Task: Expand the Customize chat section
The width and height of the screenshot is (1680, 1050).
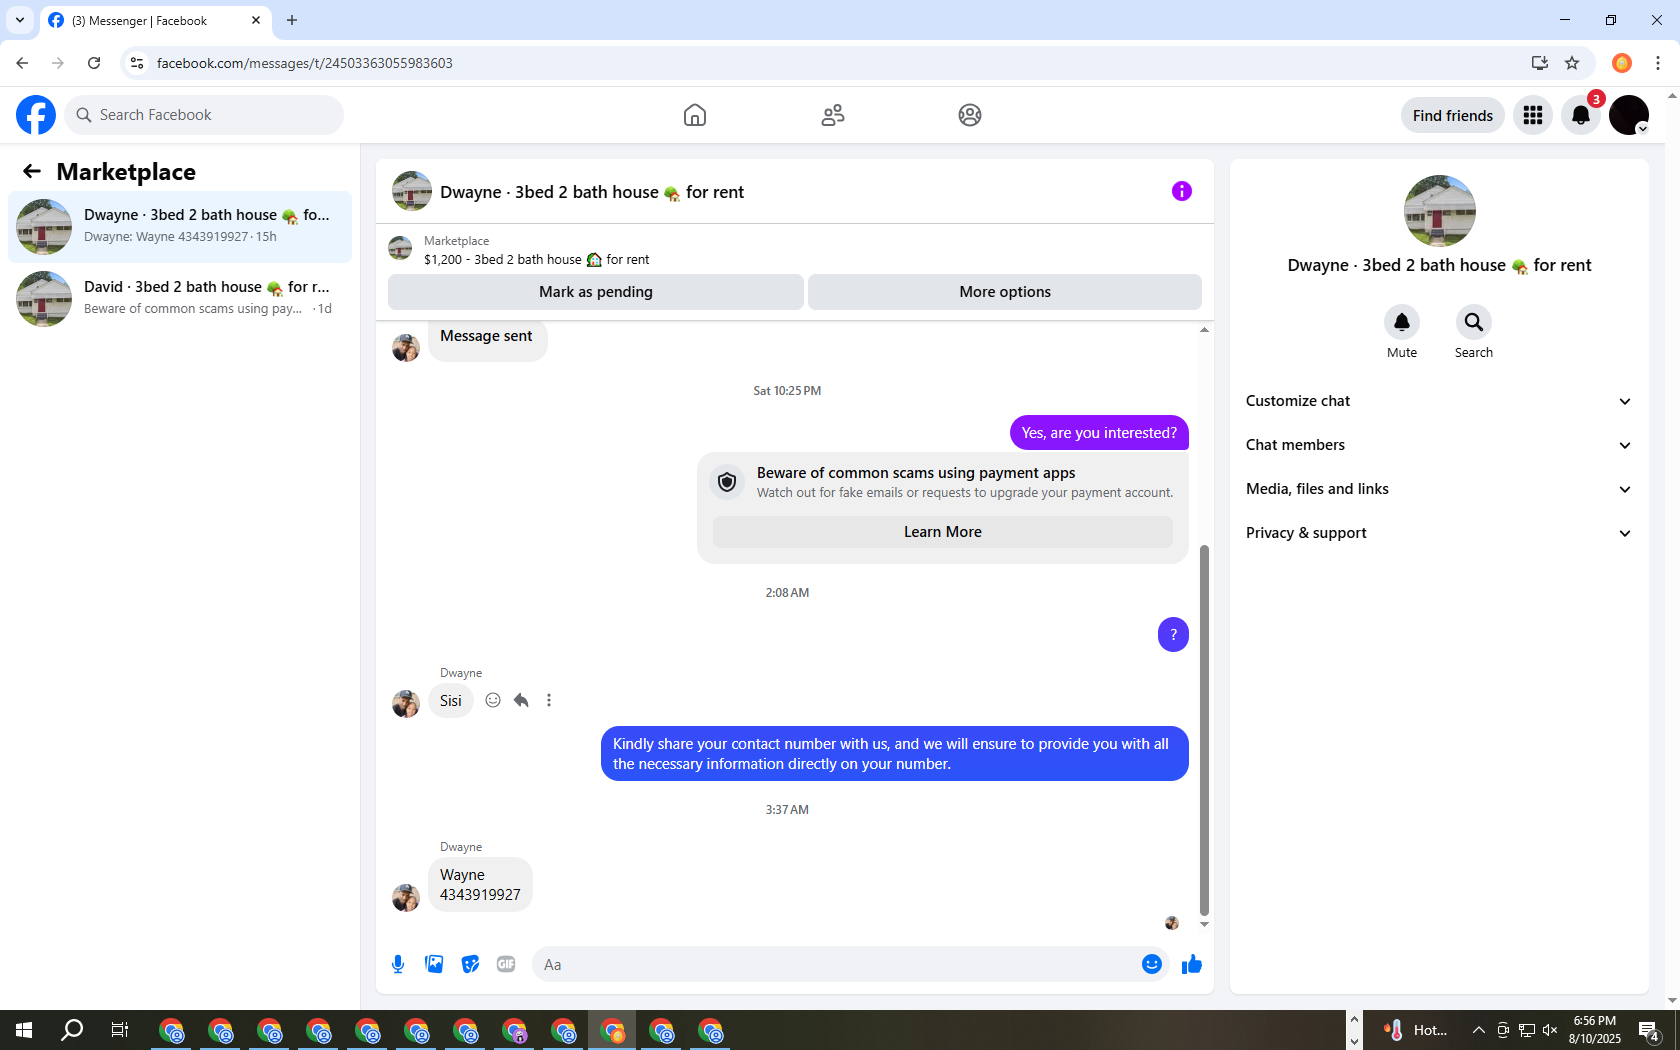Action: coord(1440,401)
